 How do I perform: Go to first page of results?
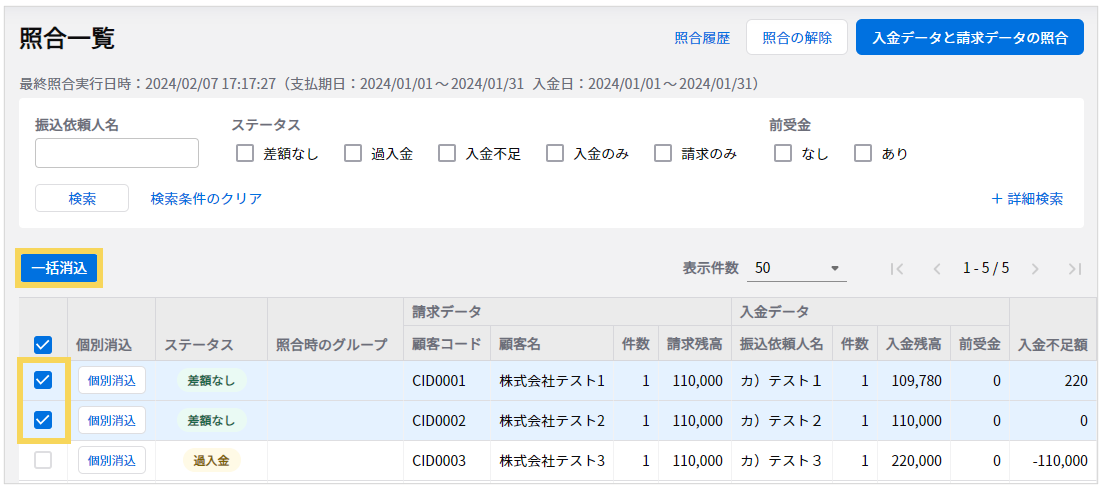coord(897,269)
